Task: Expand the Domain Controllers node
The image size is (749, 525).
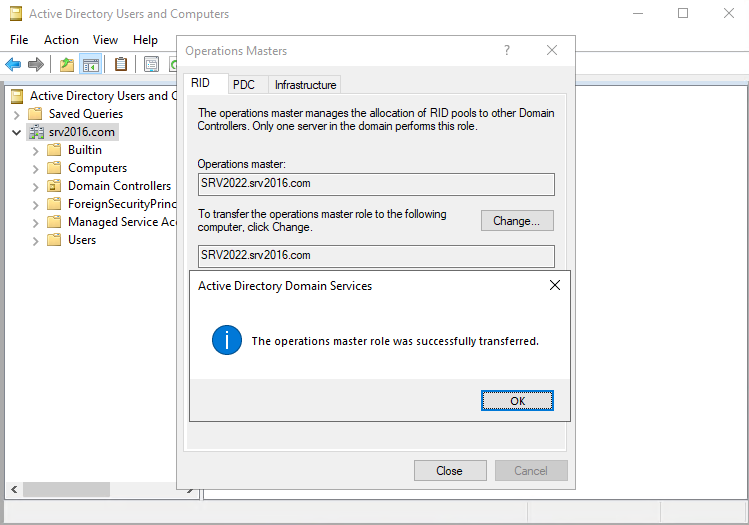Action: 35,187
